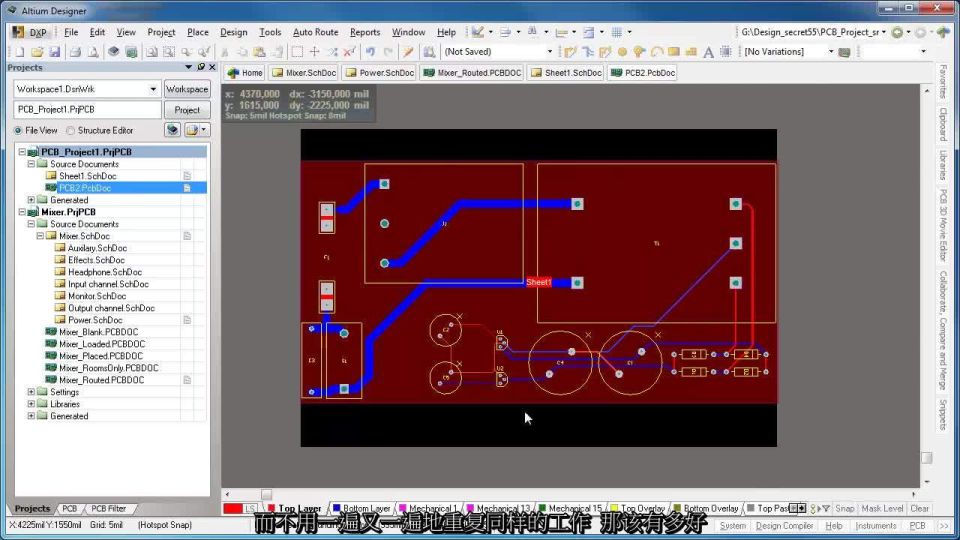960x540 pixels.
Task: Expand the Settings folder in Mixer project
Action: click(31, 392)
